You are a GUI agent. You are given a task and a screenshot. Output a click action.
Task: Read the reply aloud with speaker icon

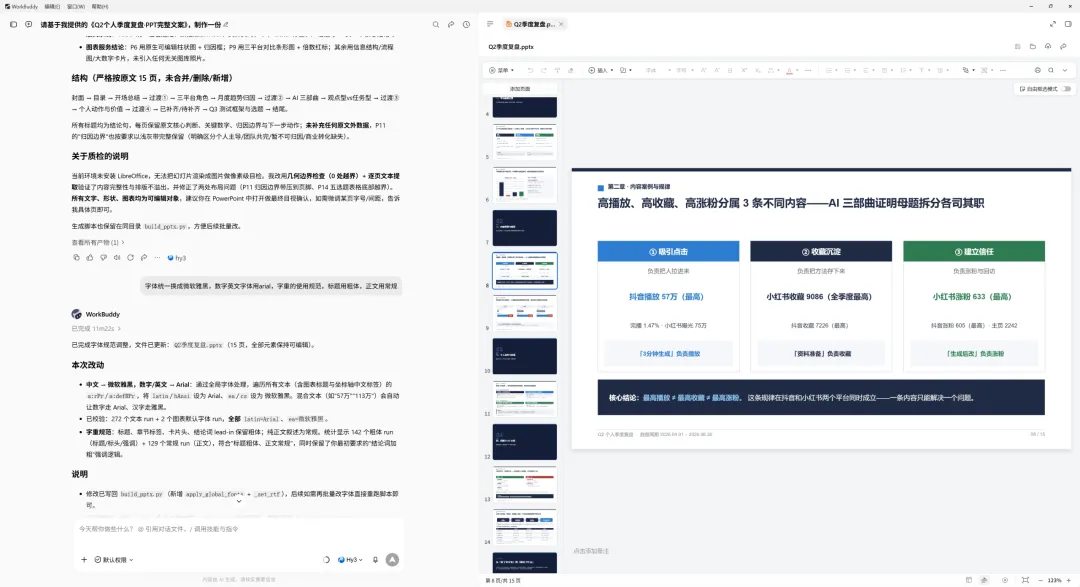click(117, 258)
